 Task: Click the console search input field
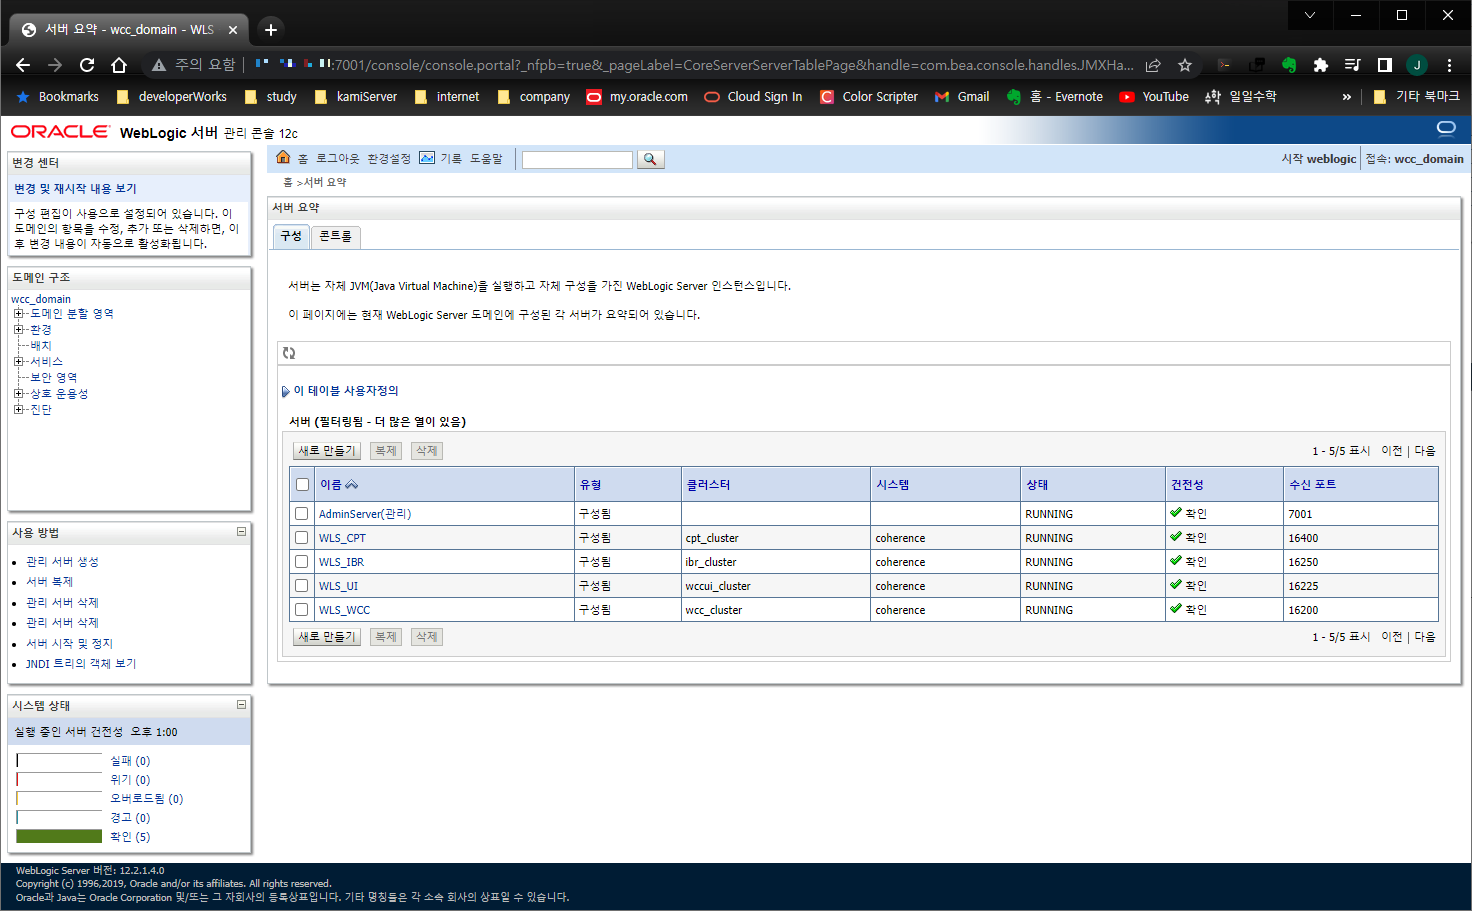click(577, 160)
